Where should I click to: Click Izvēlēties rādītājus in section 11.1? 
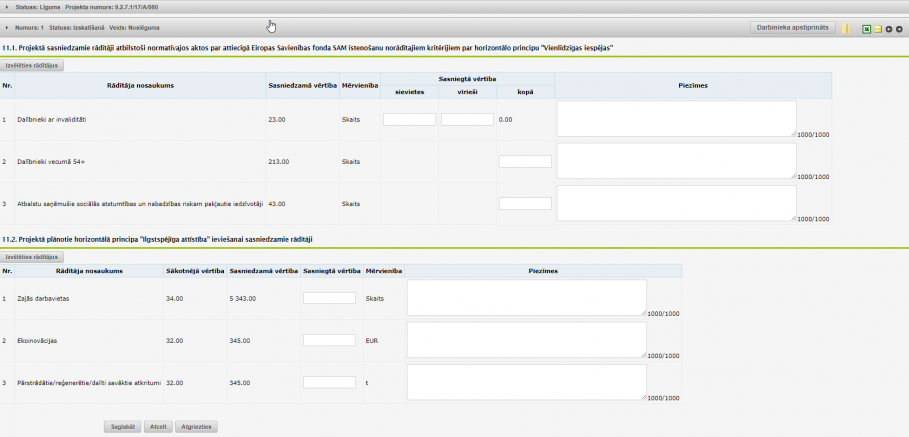[33, 65]
